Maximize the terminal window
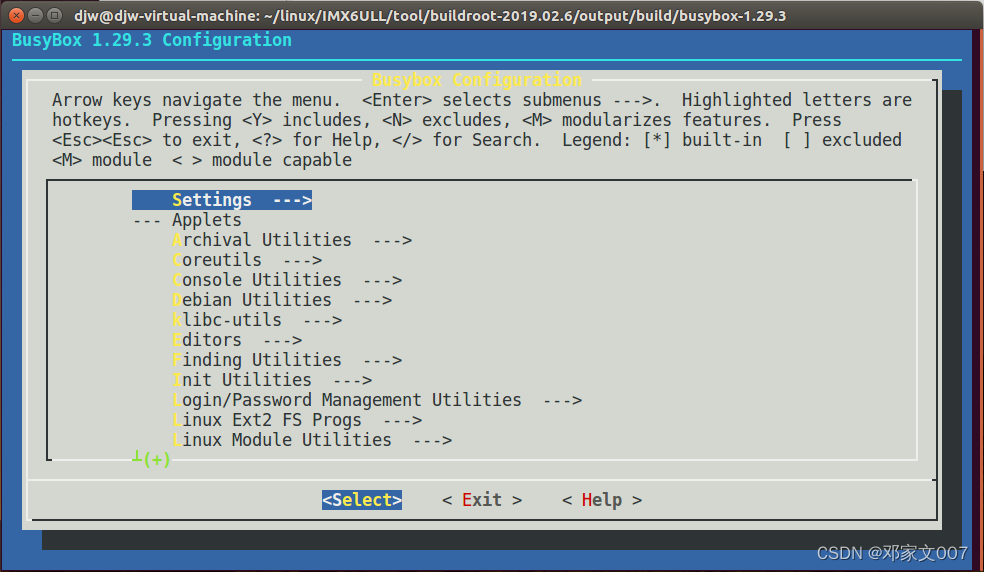This screenshot has height=572, width=984. click(x=55, y=15)
